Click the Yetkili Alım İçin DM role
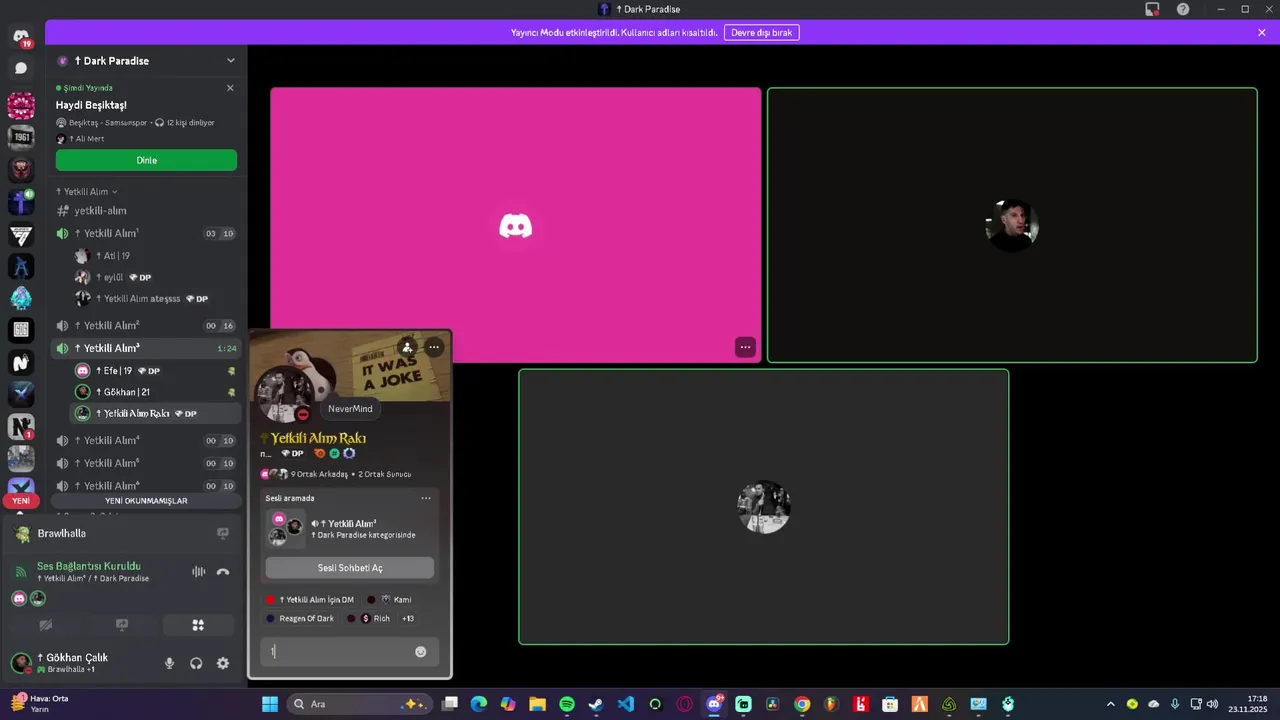 coord(310,600)
